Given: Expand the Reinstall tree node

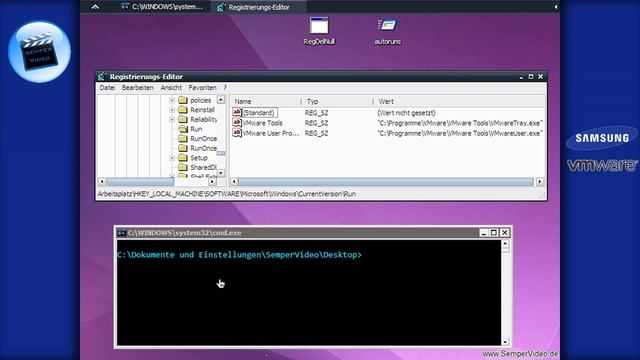Looking at the screenshot, I should (172, 110).
